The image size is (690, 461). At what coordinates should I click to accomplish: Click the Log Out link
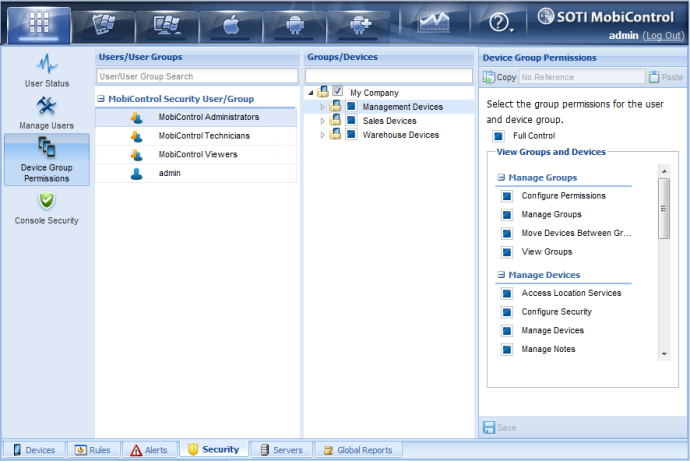663,36
